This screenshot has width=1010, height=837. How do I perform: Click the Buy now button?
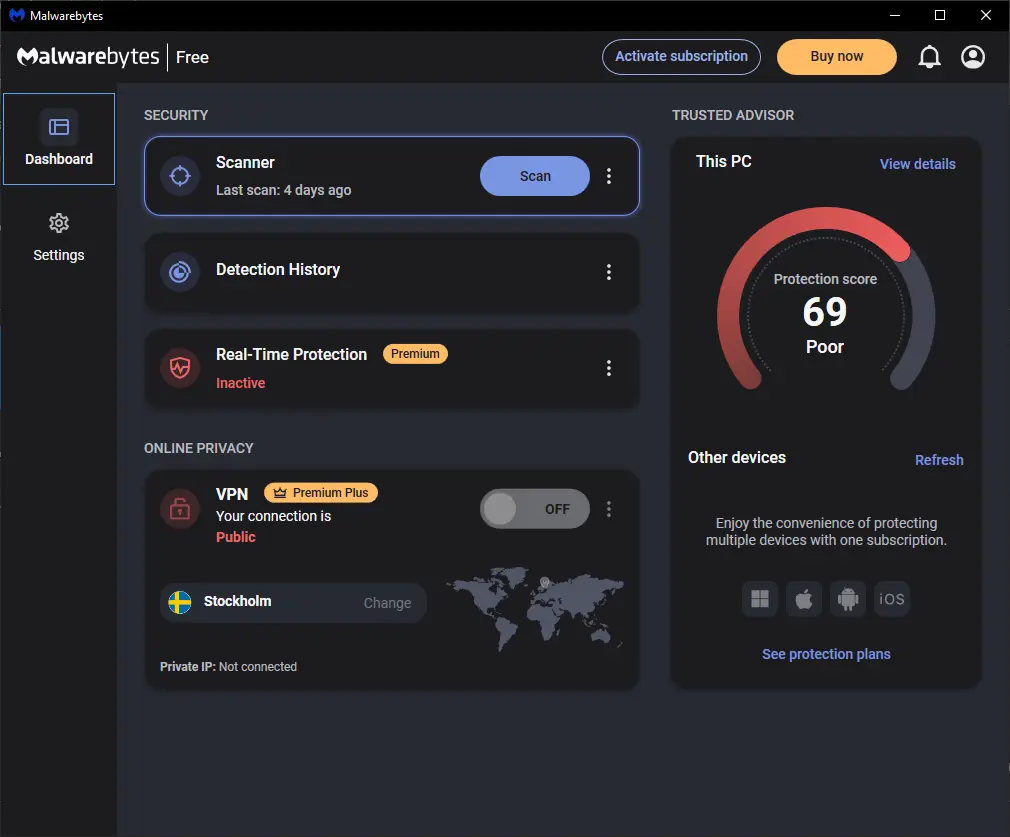(837, 57)
